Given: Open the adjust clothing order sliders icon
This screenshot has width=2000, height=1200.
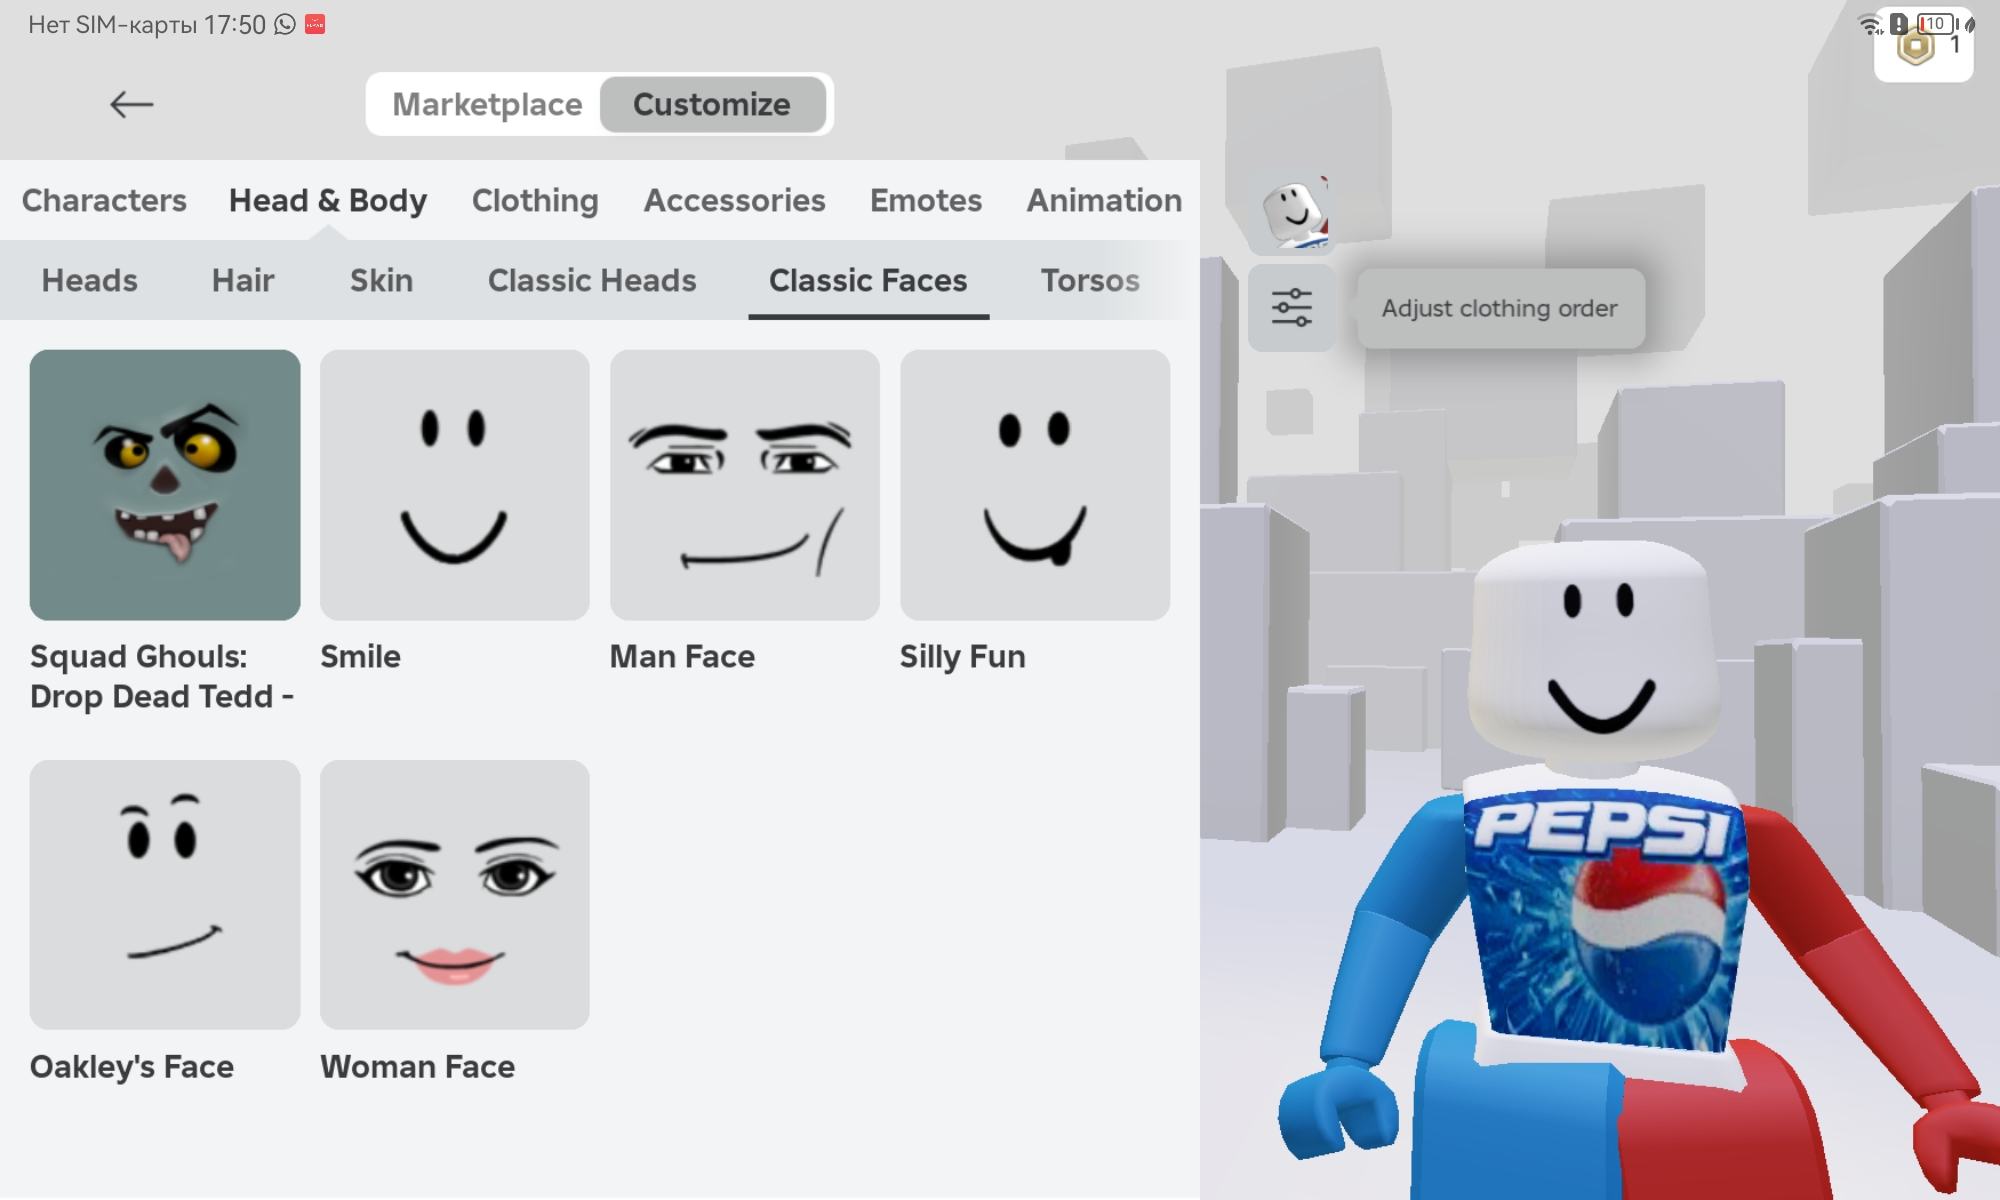Looking at the screenshot, I should coord(1291,308).
